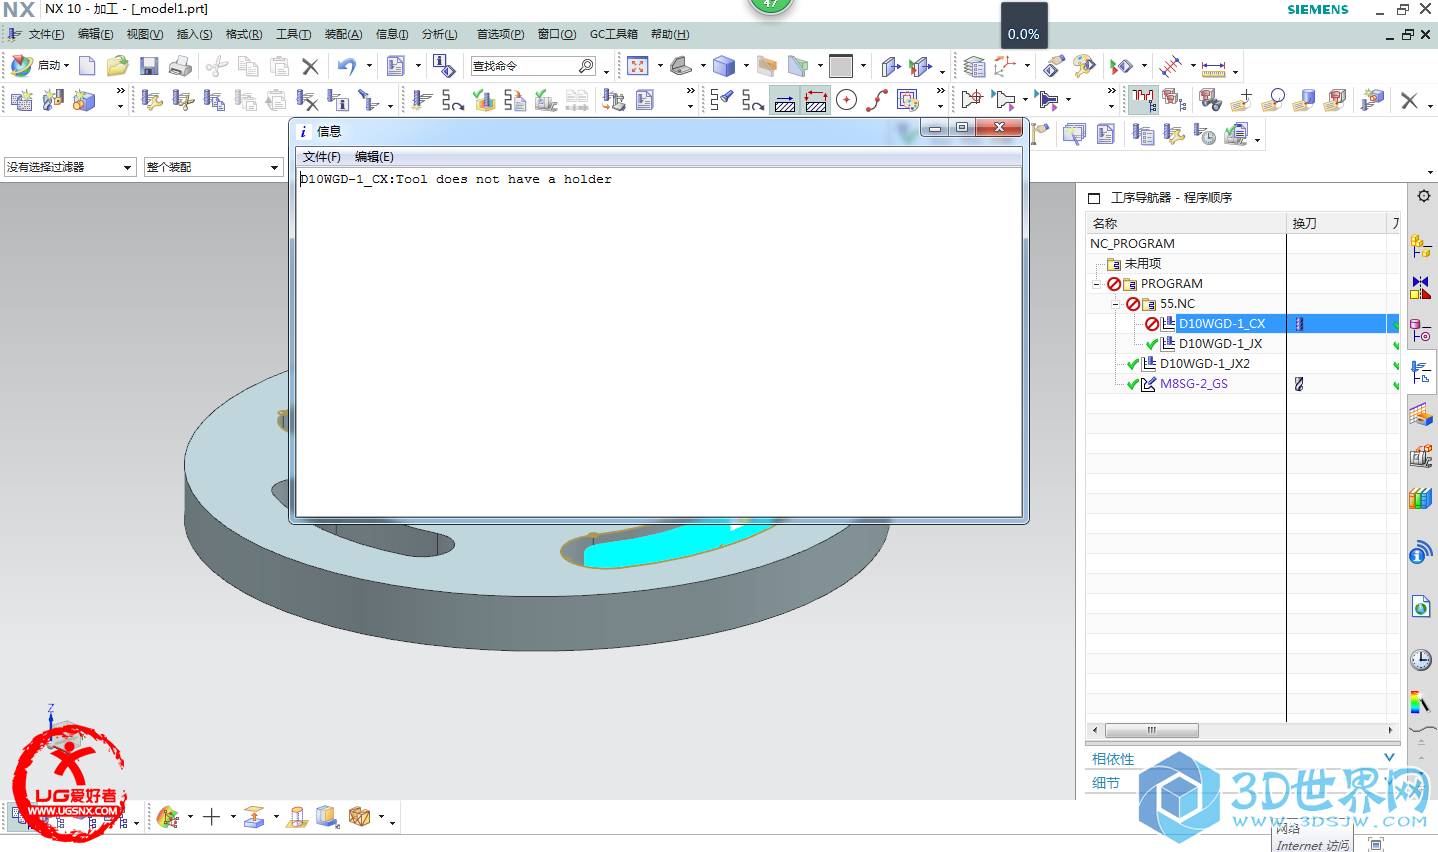Open the 文件(F) menu in main menu bar
Viewport: 1438px width, 852px height.
click(x=46, y=34)
